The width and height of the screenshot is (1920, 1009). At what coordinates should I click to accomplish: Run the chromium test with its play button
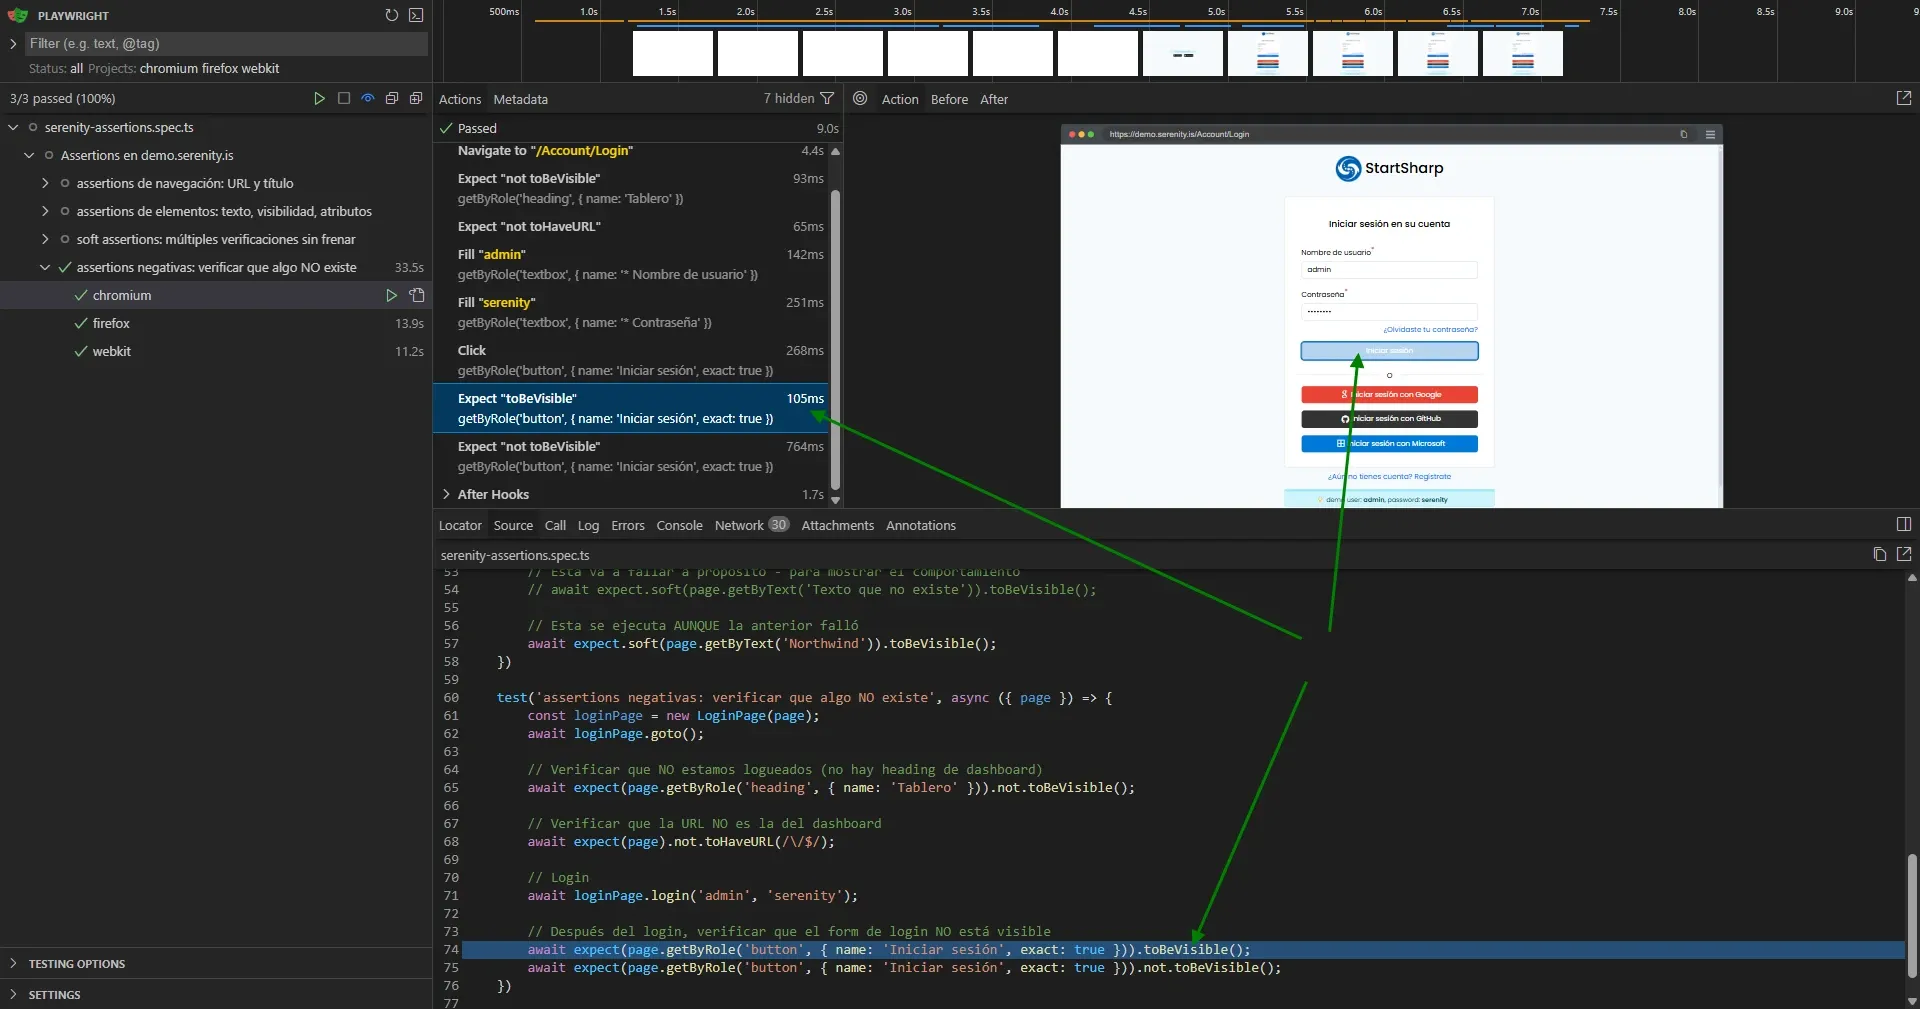(392, 295)
